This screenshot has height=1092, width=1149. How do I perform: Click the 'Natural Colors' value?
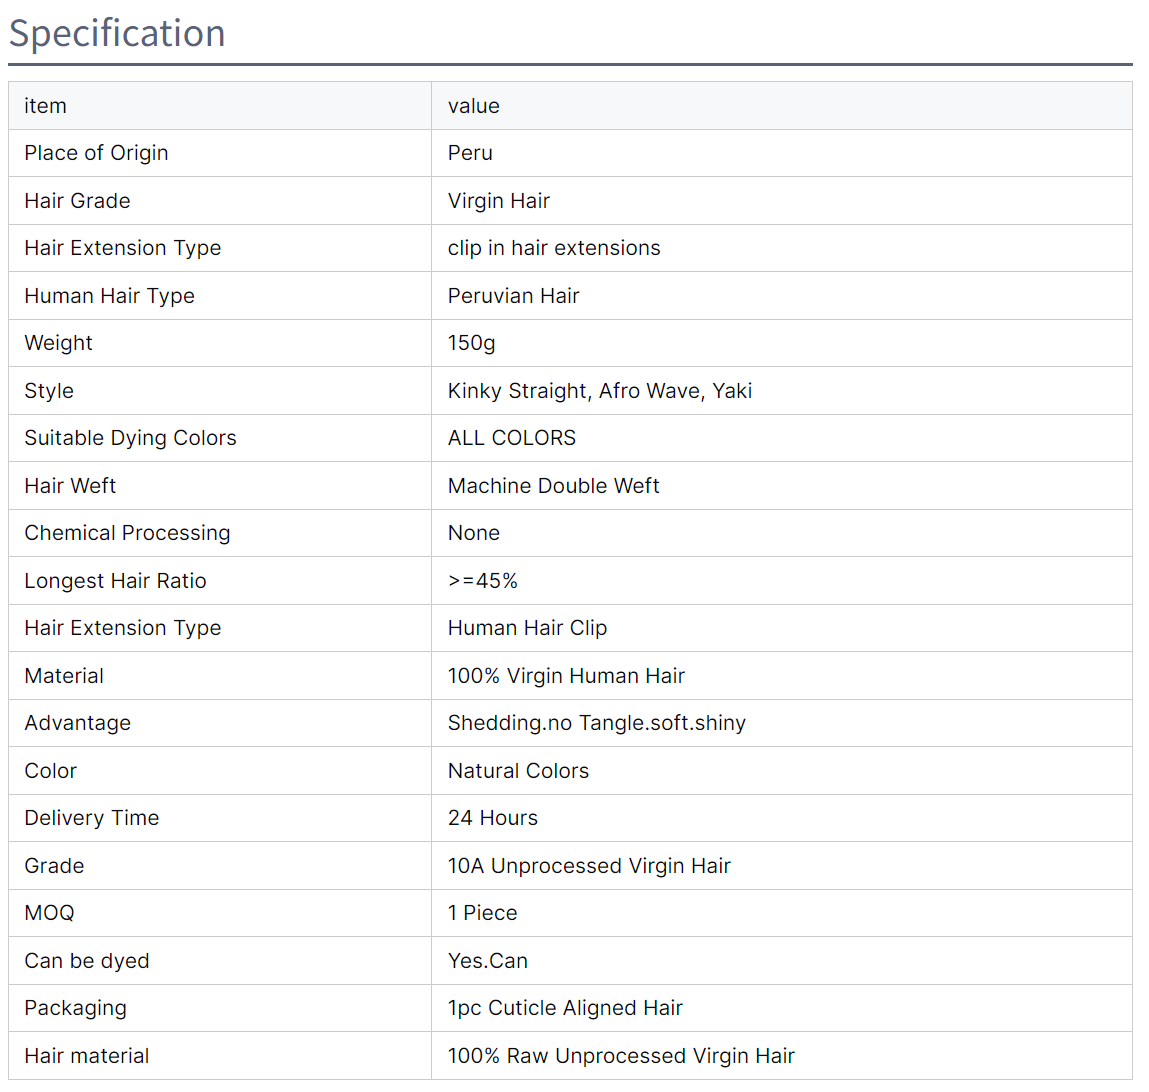pos(518,770)
